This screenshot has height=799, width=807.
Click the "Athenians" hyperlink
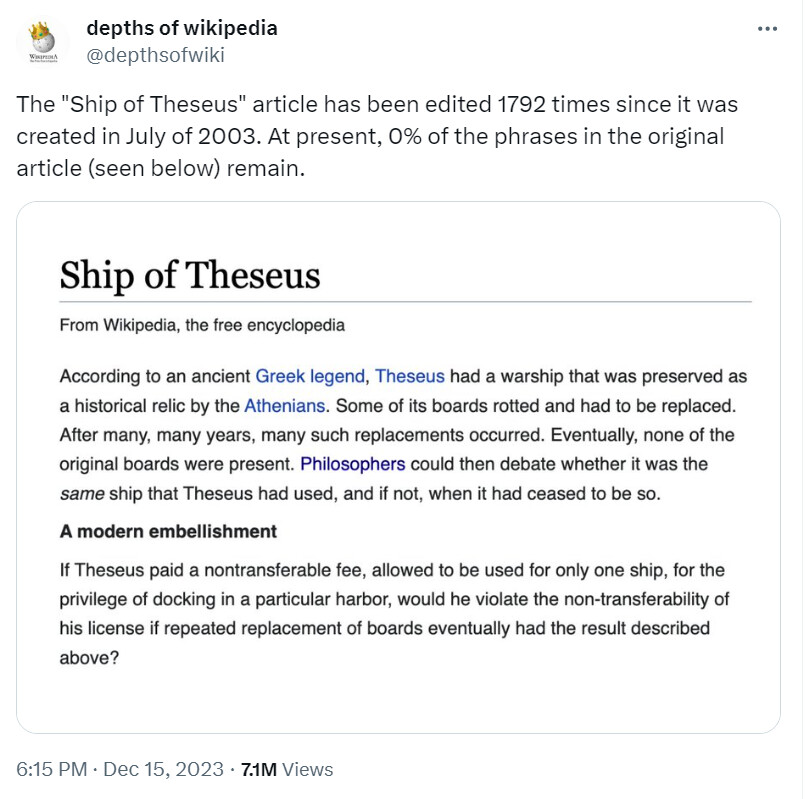tap(285, 406)
